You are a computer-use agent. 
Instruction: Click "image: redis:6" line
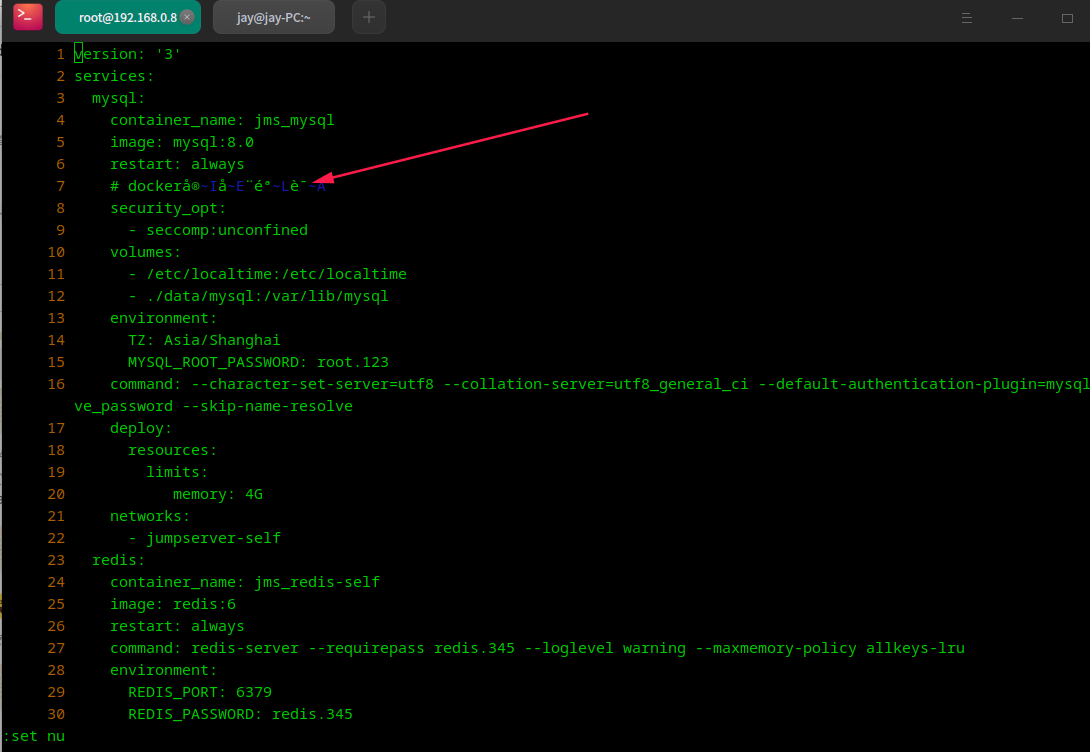coord(172,604)
